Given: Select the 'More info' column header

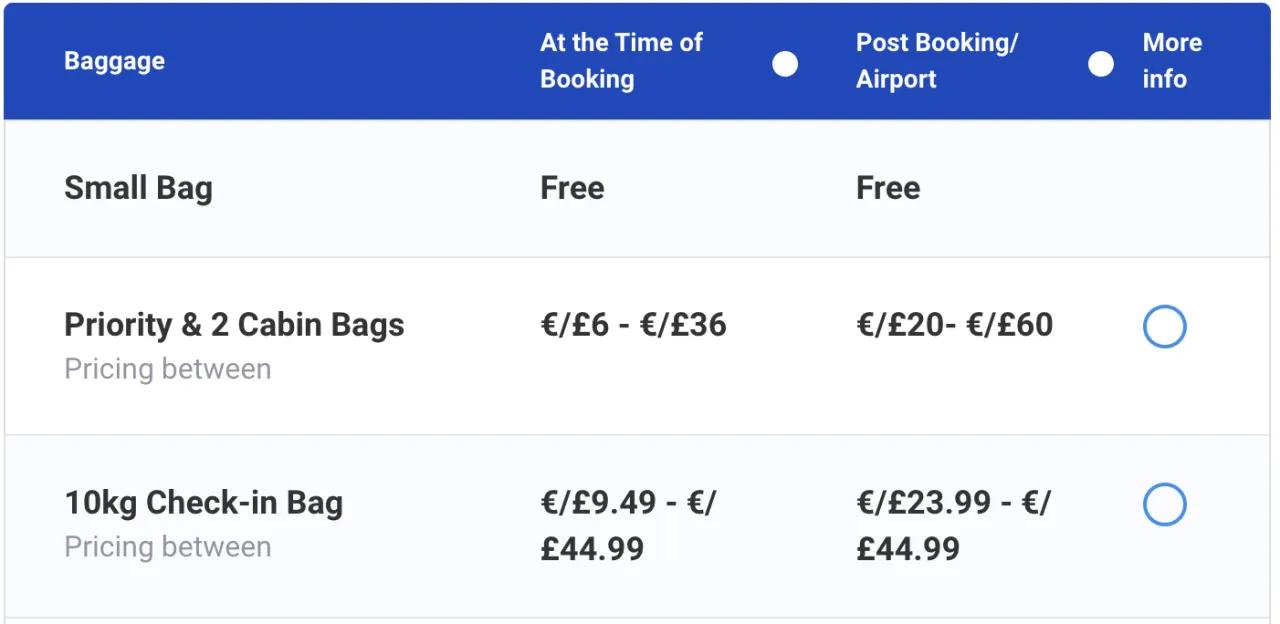Looking at the screenshot, I should [x=1171, y=61].
